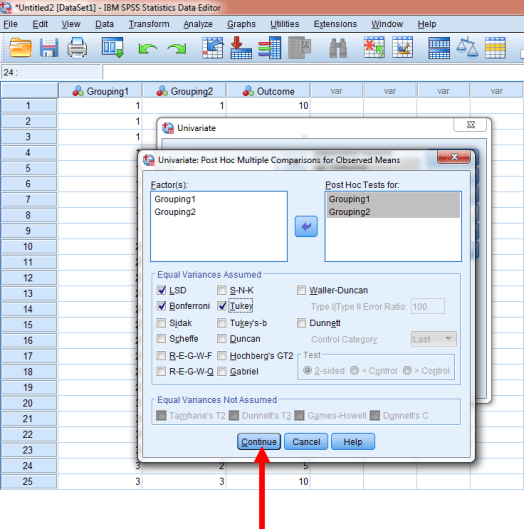Image resolution: width=524 pixels, height=529 pixels.
Task: Uncheck the Tukey checkbox
Action: tap(222, 306)
